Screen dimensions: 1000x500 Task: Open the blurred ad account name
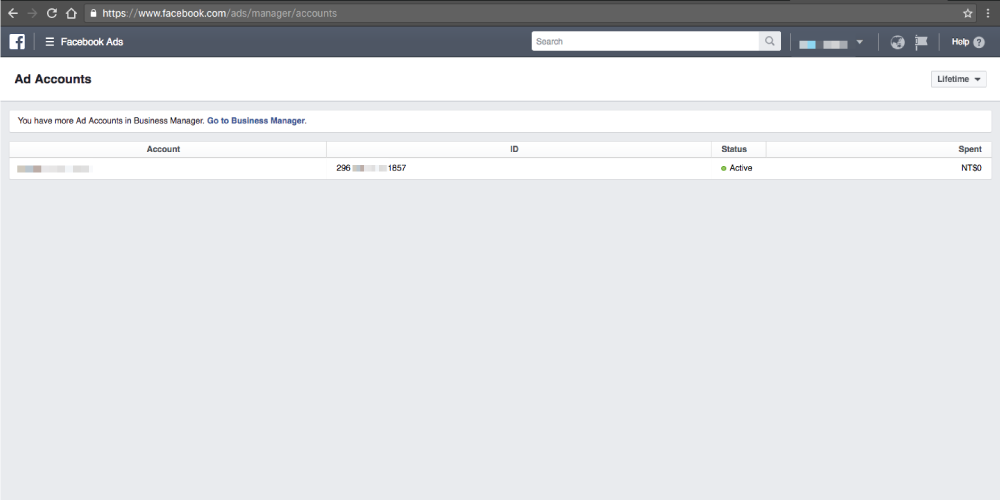coord(54,168)
